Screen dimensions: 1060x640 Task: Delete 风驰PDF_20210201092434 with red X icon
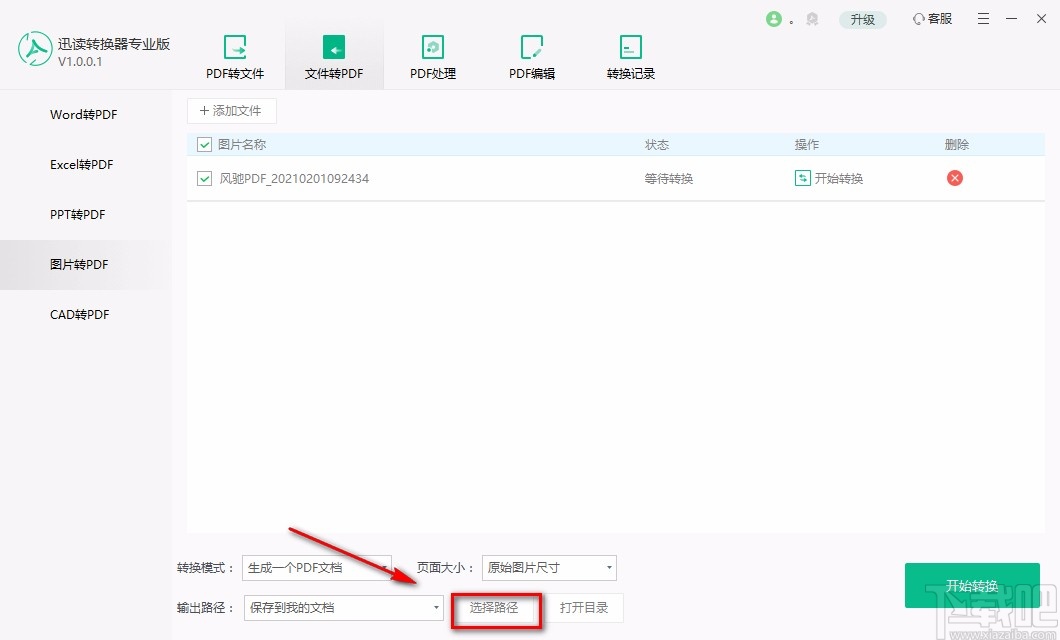coord(954,178)
